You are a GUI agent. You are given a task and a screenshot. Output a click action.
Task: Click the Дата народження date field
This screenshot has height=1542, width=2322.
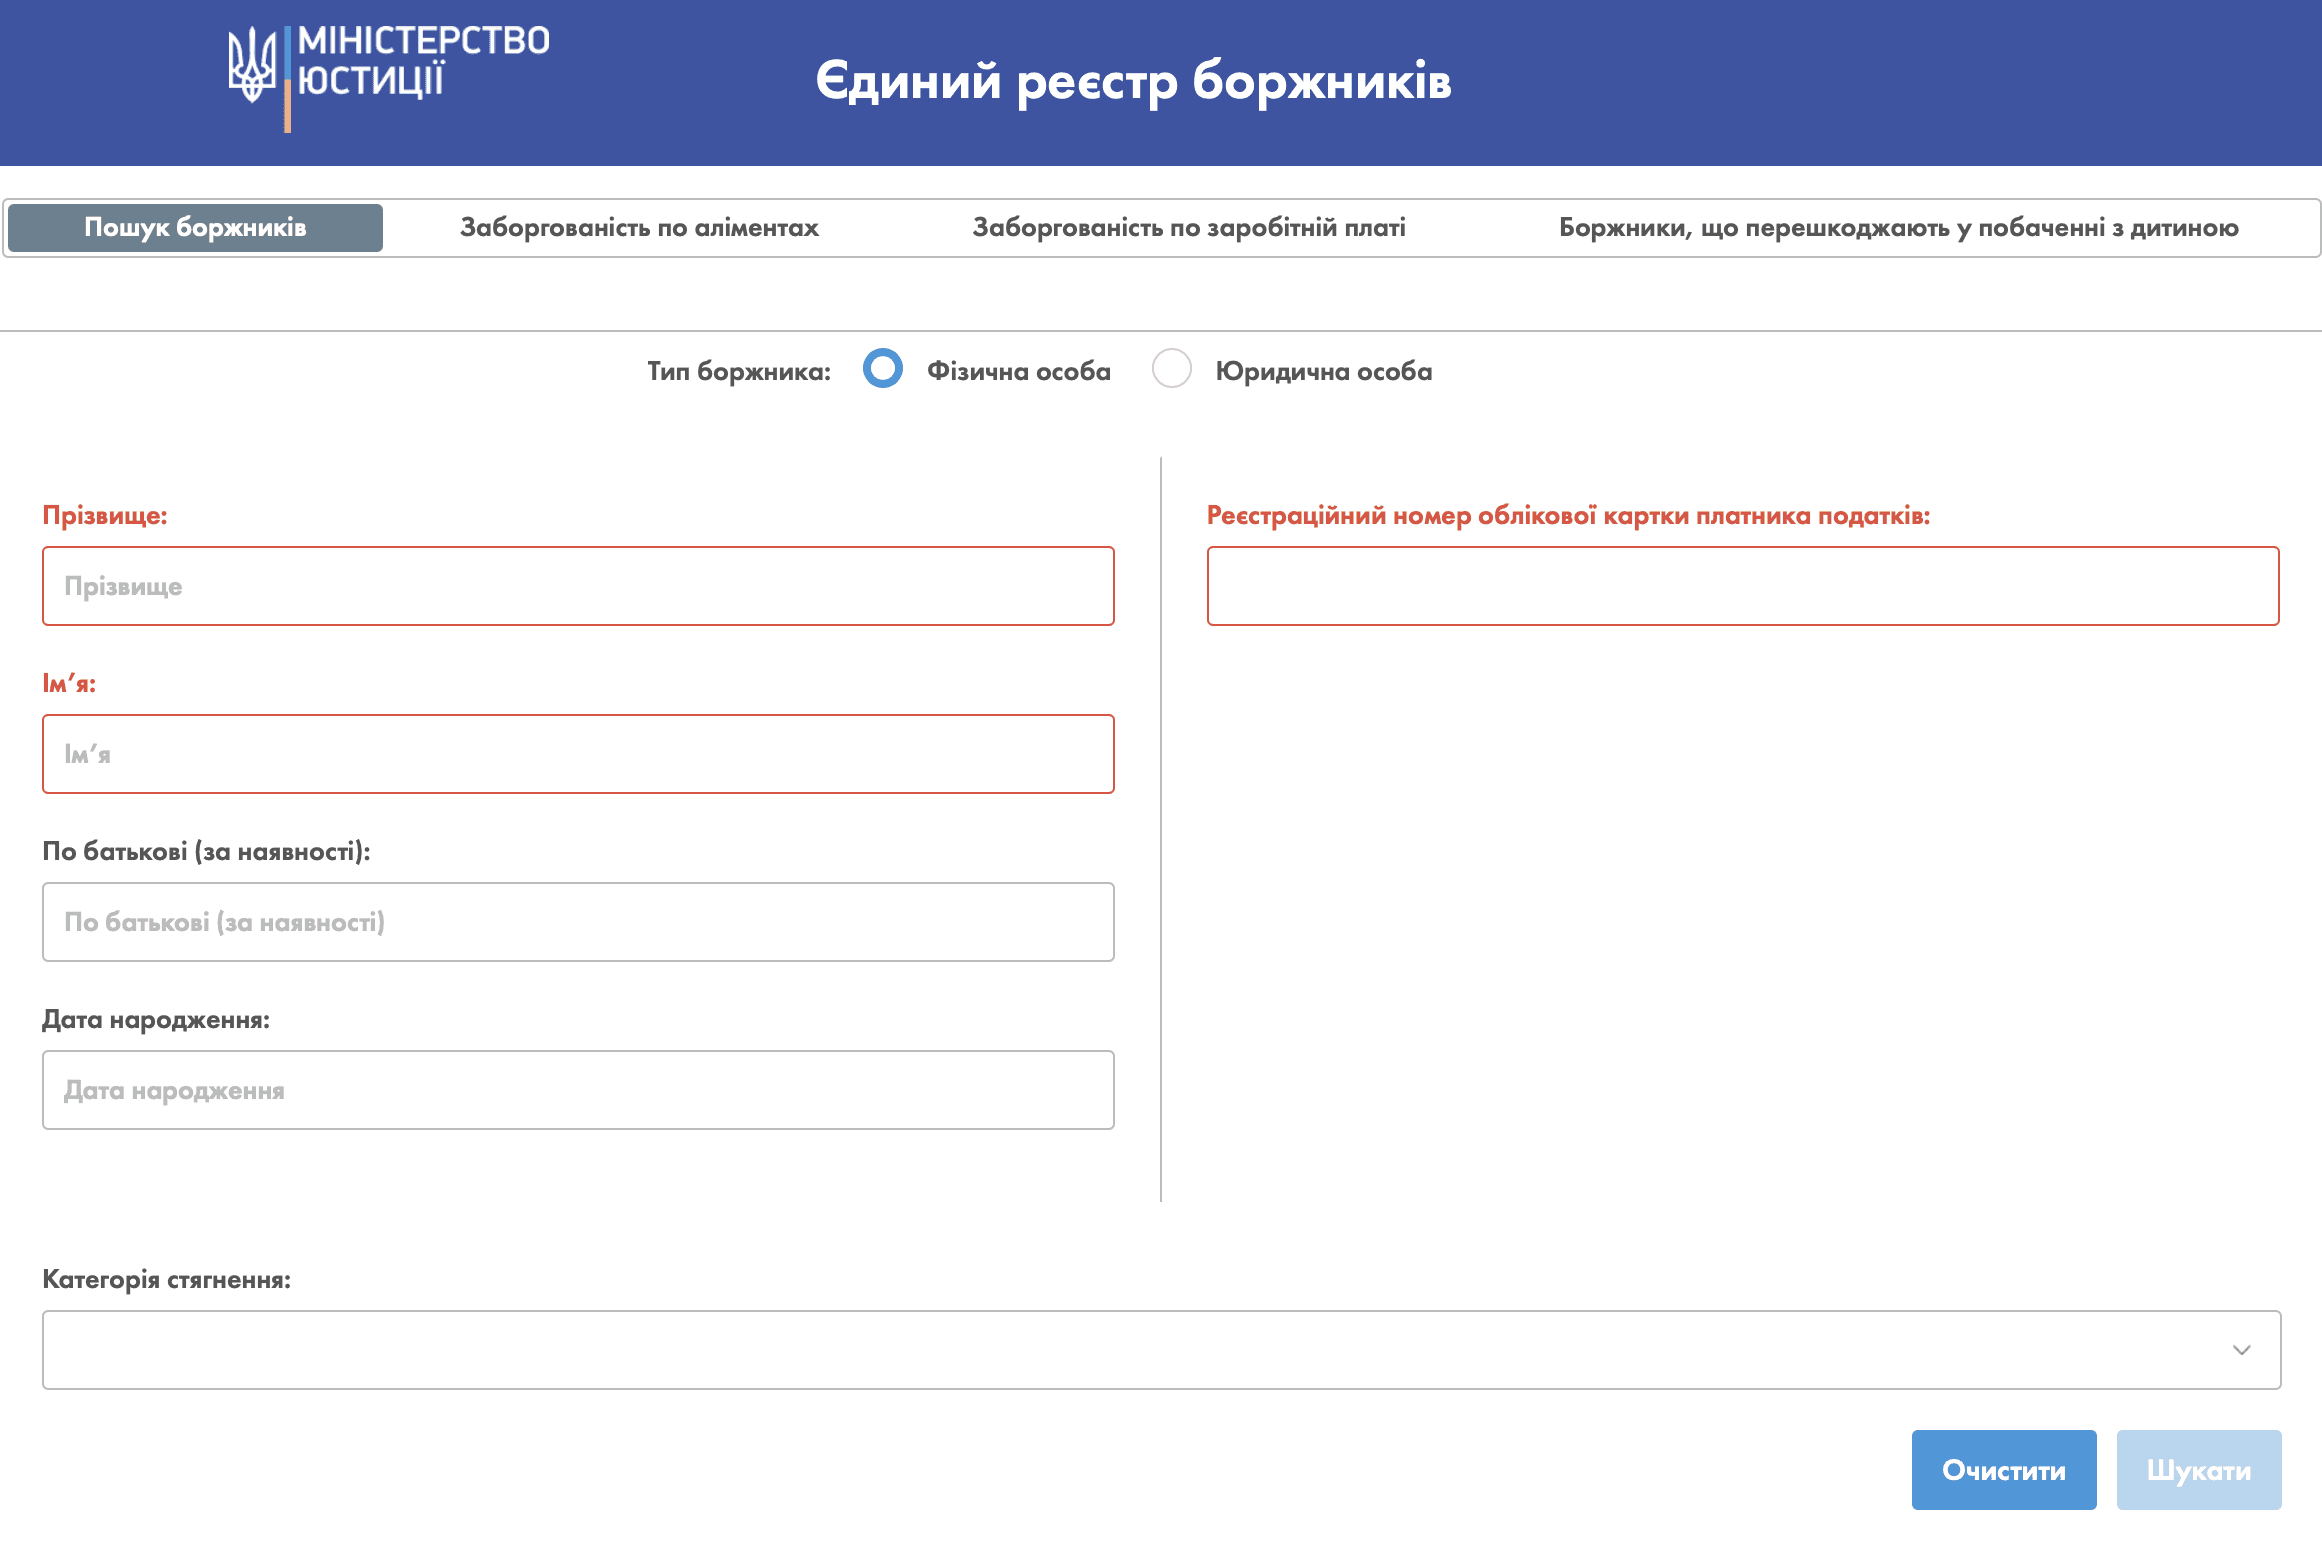[x=578, y=1090]
